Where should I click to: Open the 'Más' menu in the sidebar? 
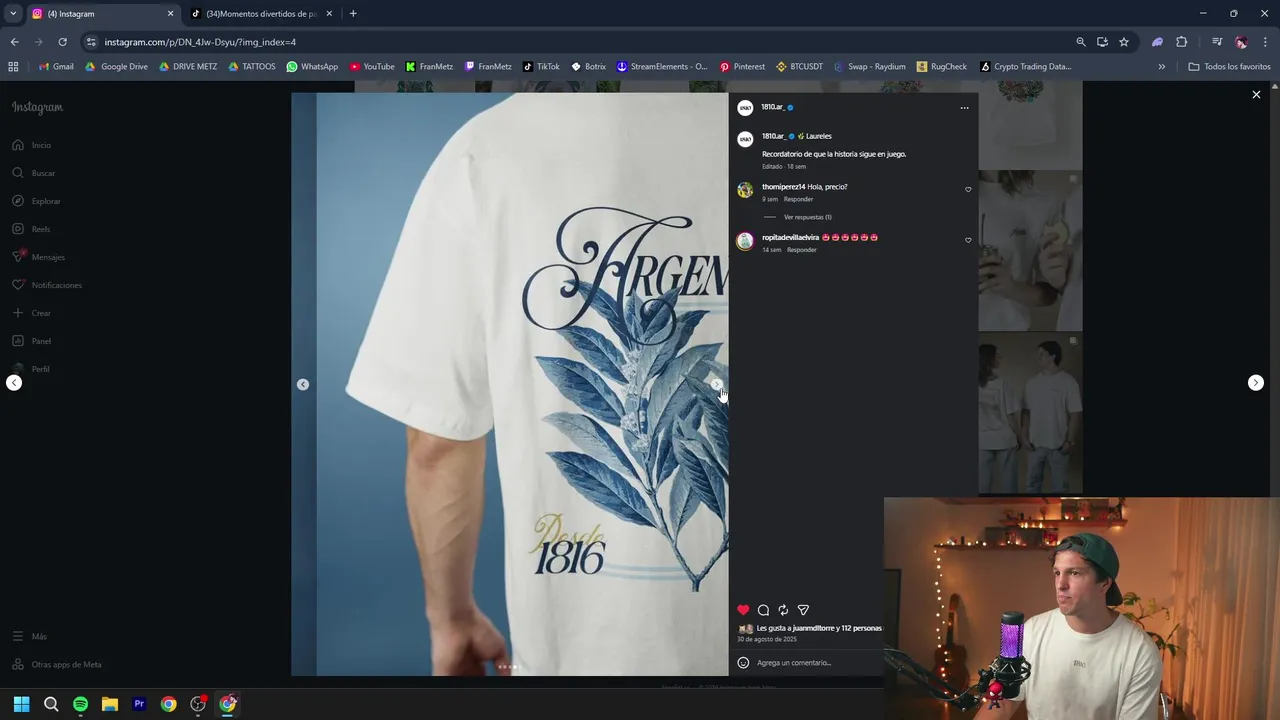pyautogui.click(x=30, y=636)
